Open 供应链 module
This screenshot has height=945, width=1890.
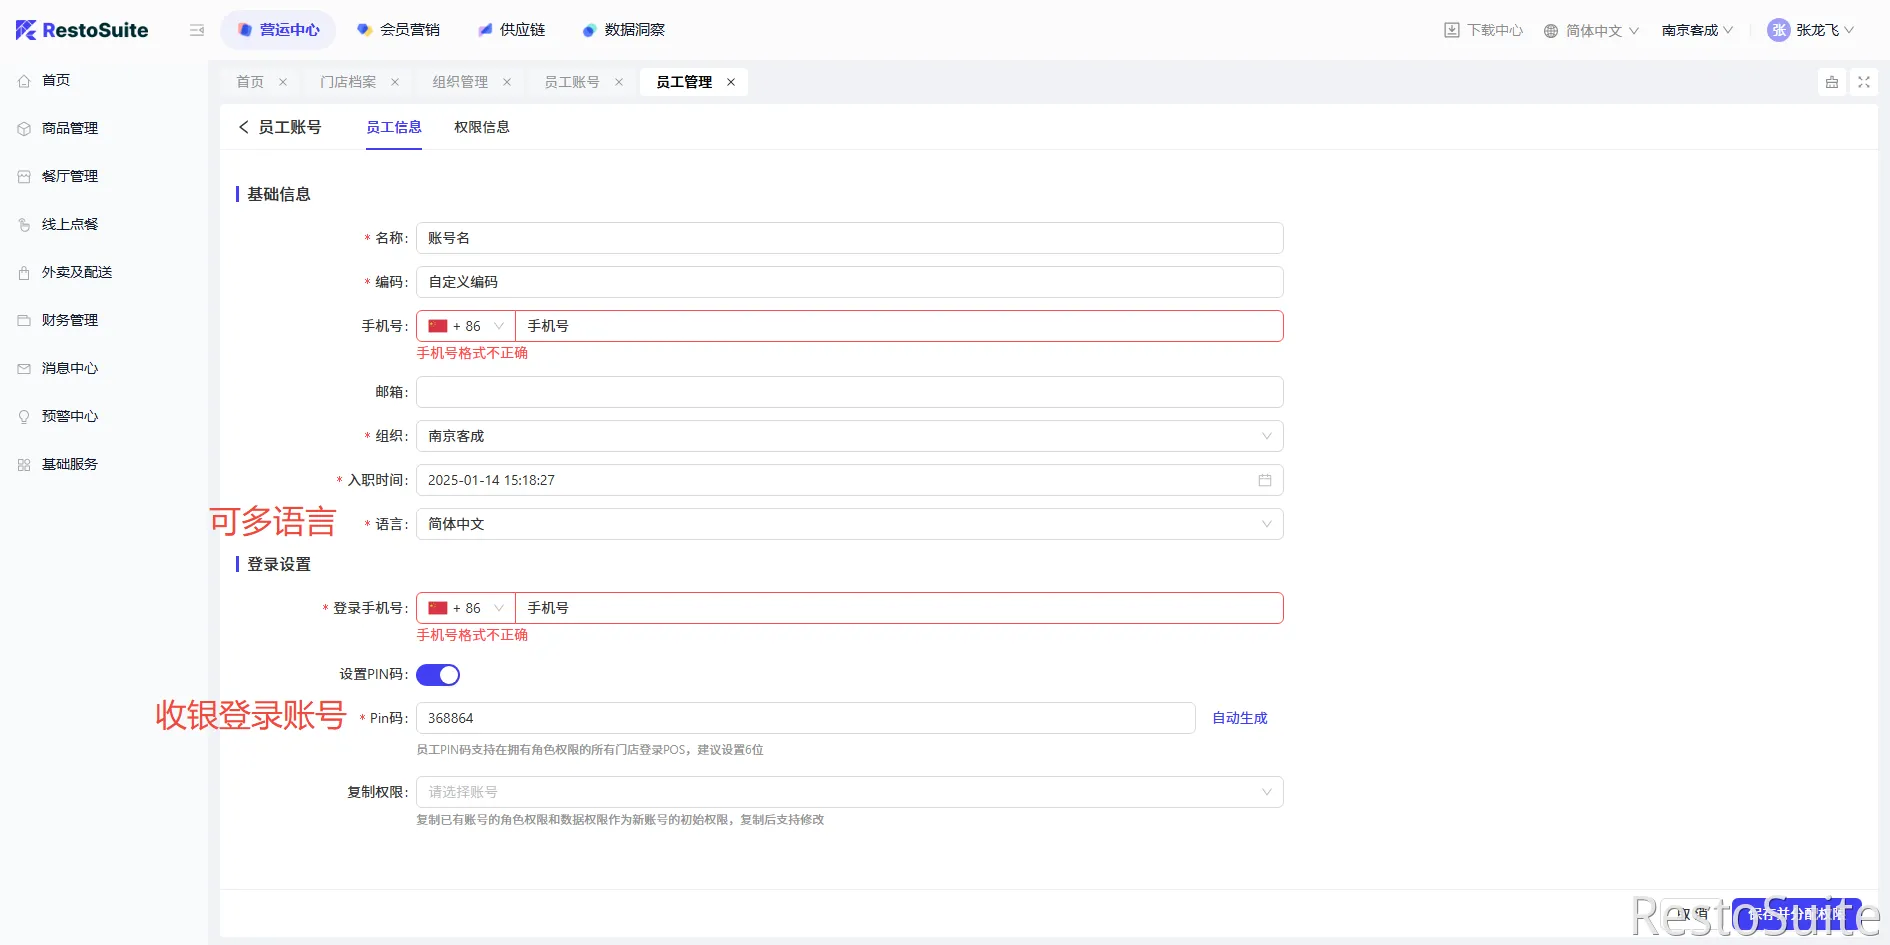point(512,30)
